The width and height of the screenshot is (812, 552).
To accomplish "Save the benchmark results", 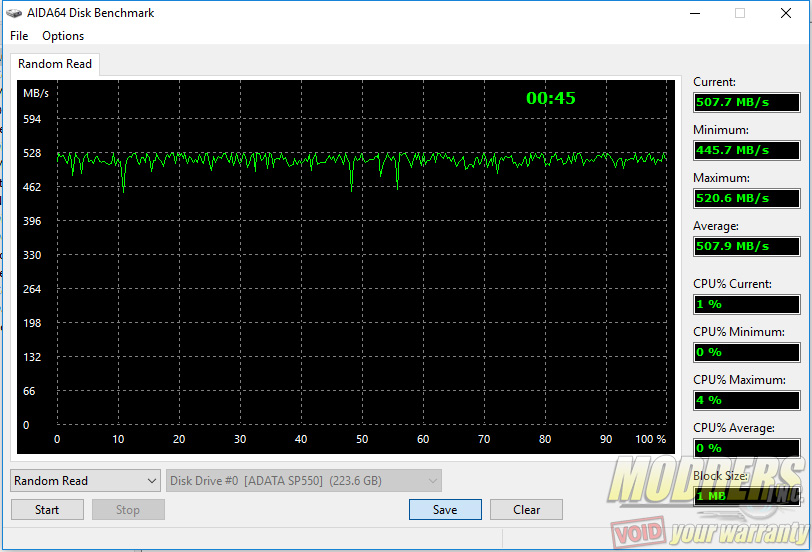I will (x=445, y=510).
